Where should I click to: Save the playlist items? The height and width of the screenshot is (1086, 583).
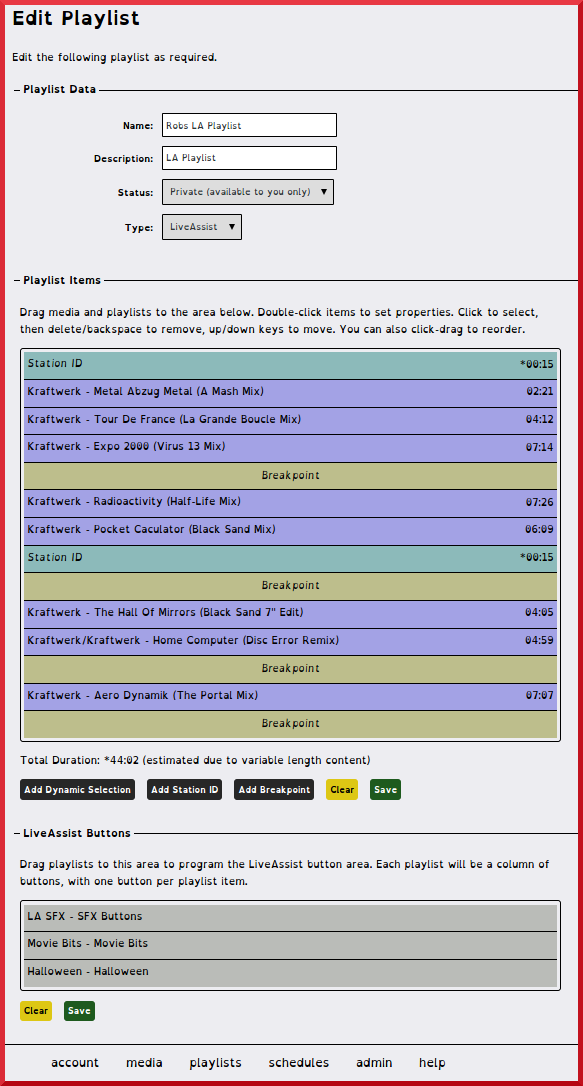tap(386, 790)
